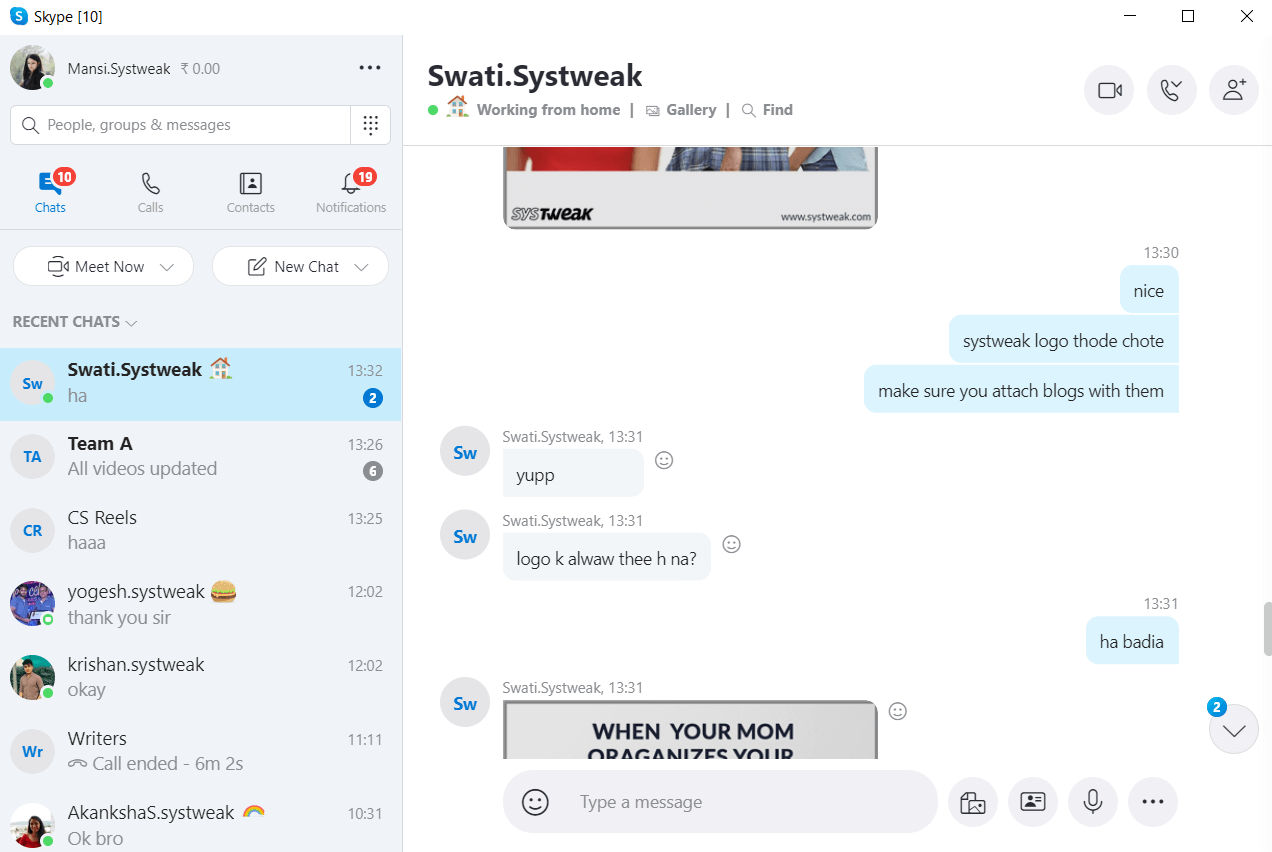
Task: Open Notifications showing 19 alerts
Action: 350,191
